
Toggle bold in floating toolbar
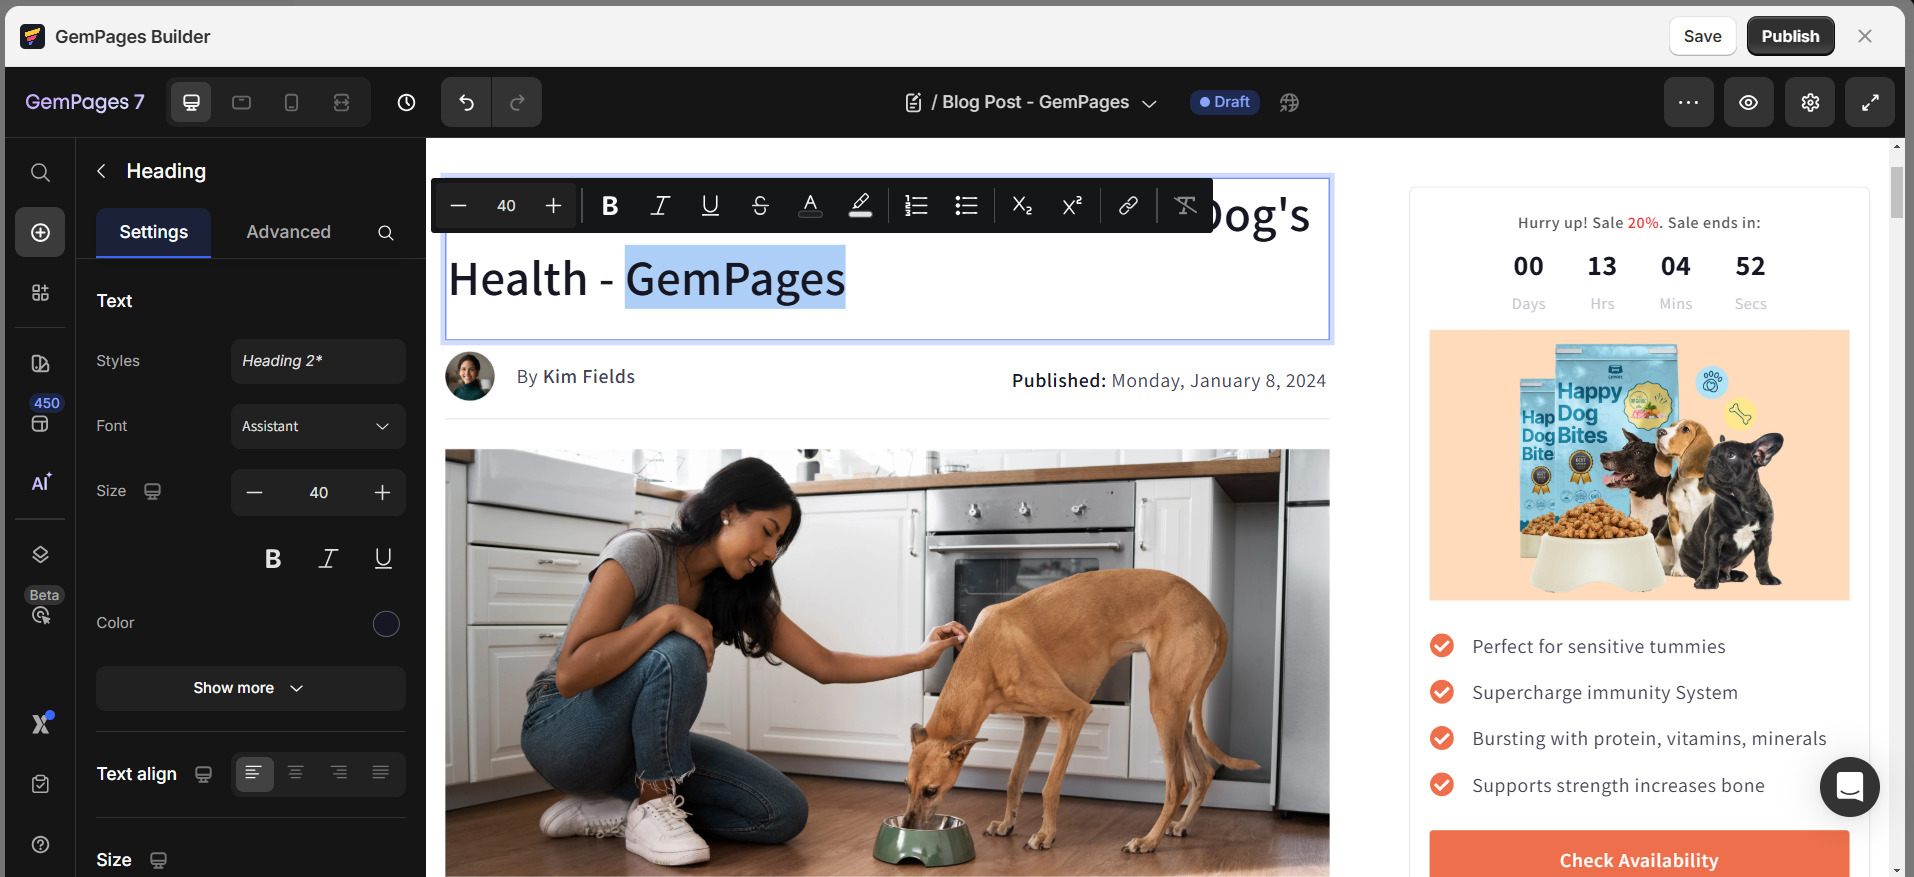tap(610, 206)
